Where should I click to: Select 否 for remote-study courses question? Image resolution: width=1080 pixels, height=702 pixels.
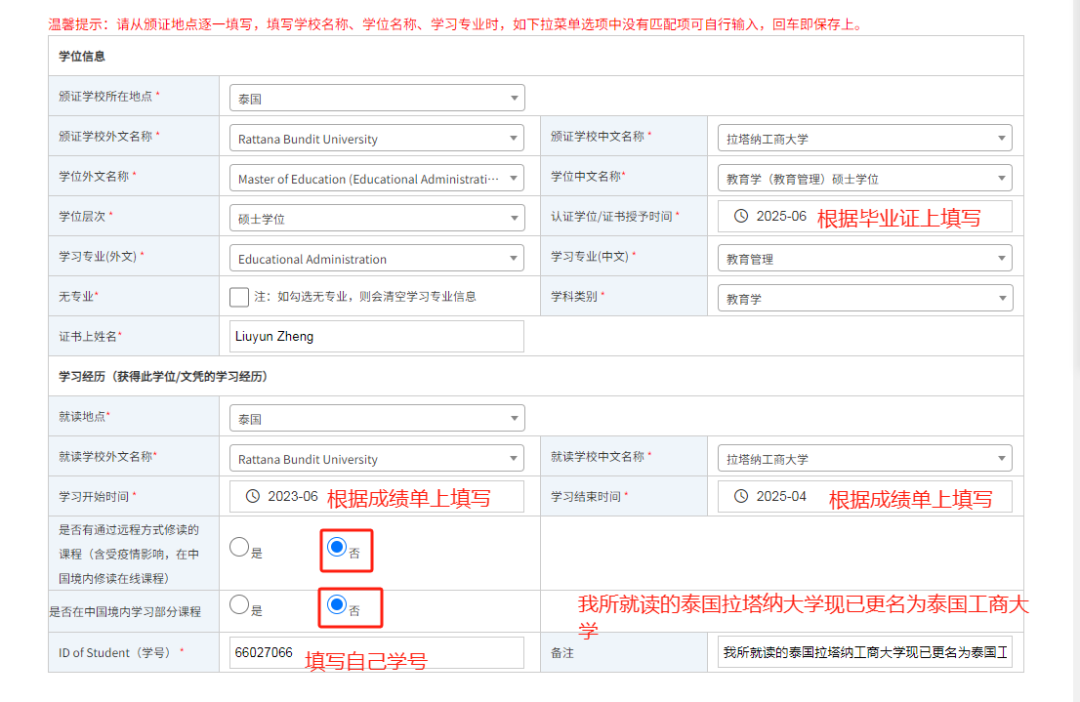point(337,547)
